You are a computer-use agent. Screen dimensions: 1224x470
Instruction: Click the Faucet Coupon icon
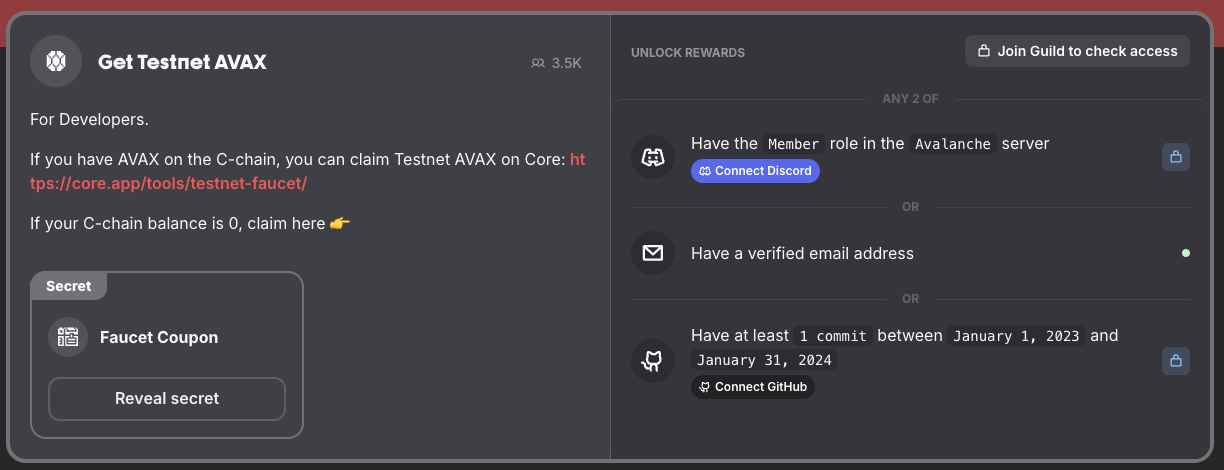pos(68,337)
